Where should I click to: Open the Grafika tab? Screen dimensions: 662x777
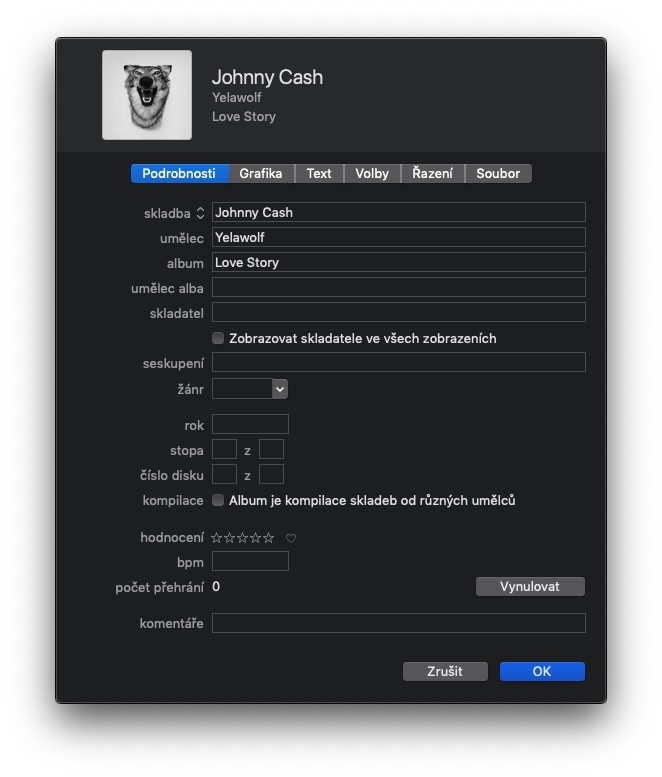coord(261,173)
